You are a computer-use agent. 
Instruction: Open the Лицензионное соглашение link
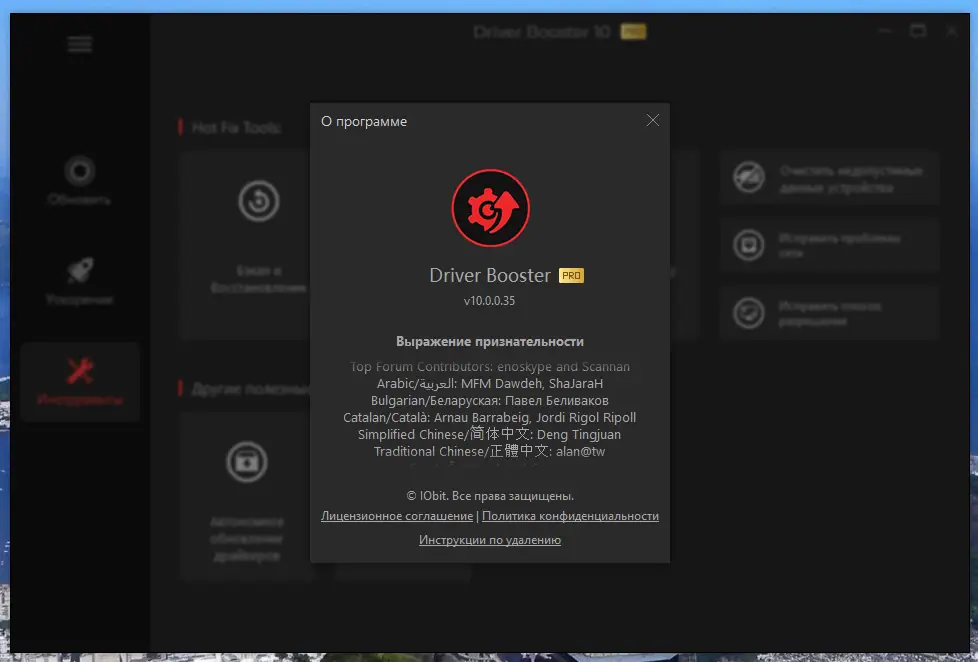[x=395, y=516]
